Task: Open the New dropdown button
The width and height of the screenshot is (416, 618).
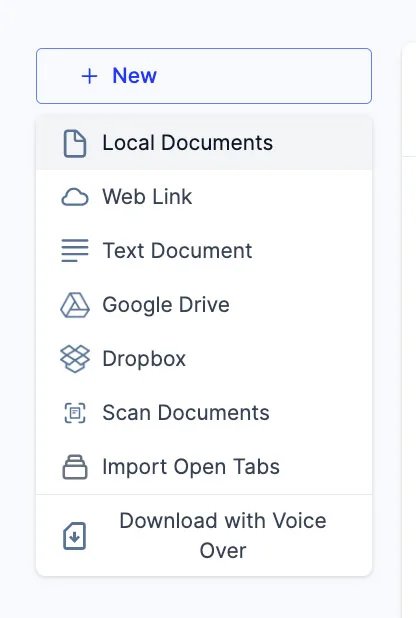Action: [204, 76]
